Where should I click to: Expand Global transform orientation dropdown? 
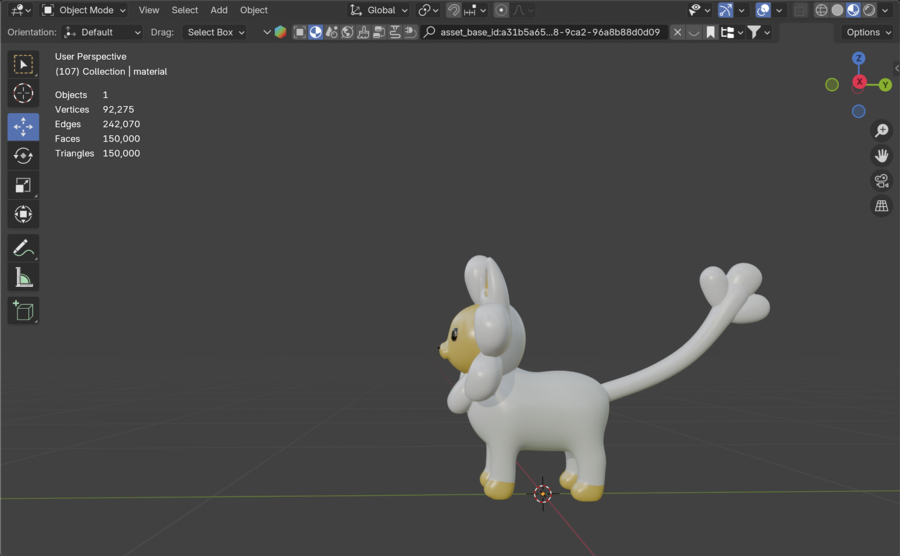coord(379,10)
